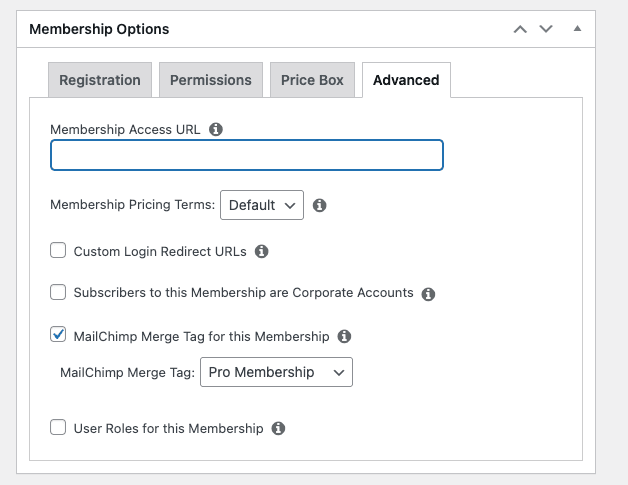628x485 pixels.
Task: Click info icon for MailChimp Merge Tag option
Action: 344,336
